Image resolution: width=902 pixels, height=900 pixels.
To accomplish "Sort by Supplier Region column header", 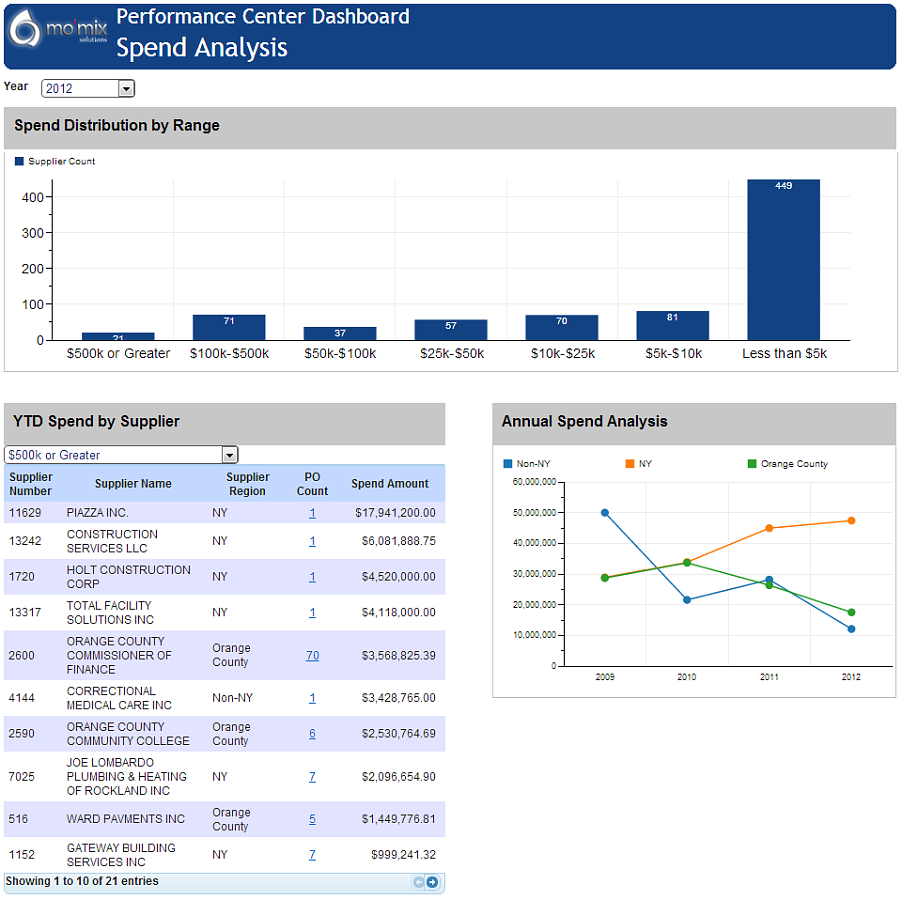I will coord(247,484).
